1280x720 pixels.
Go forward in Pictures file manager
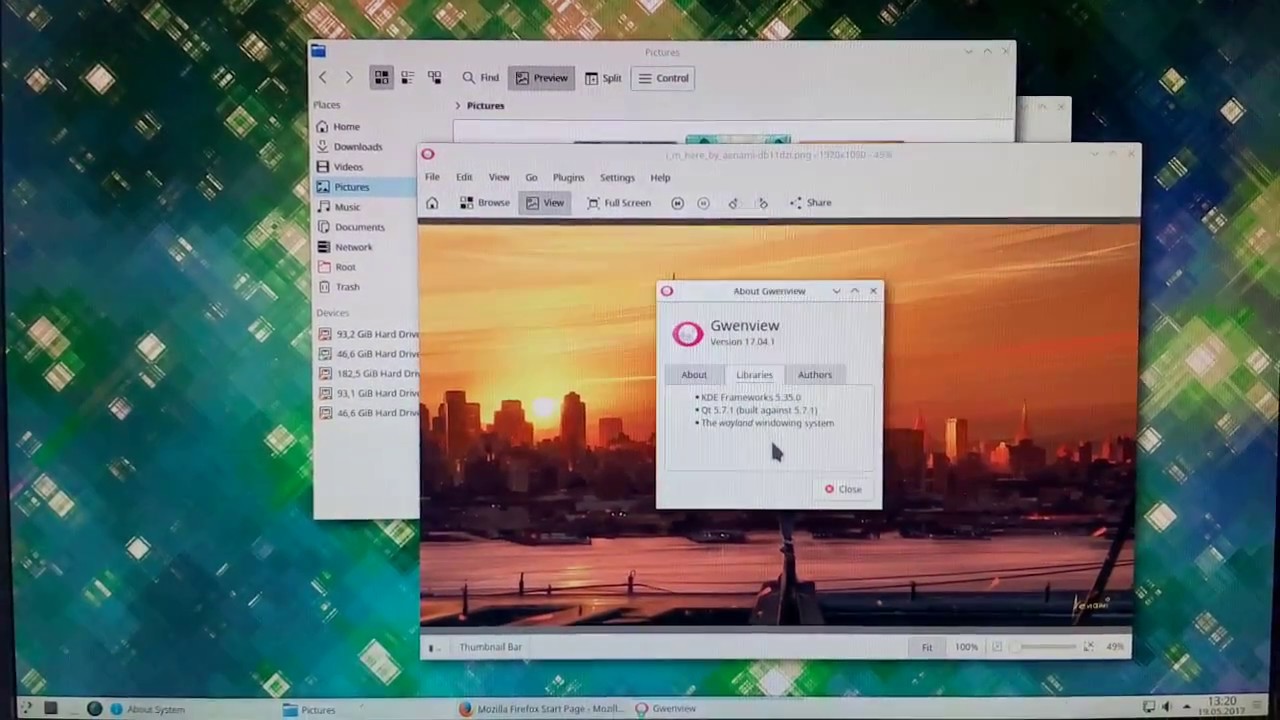348,78
